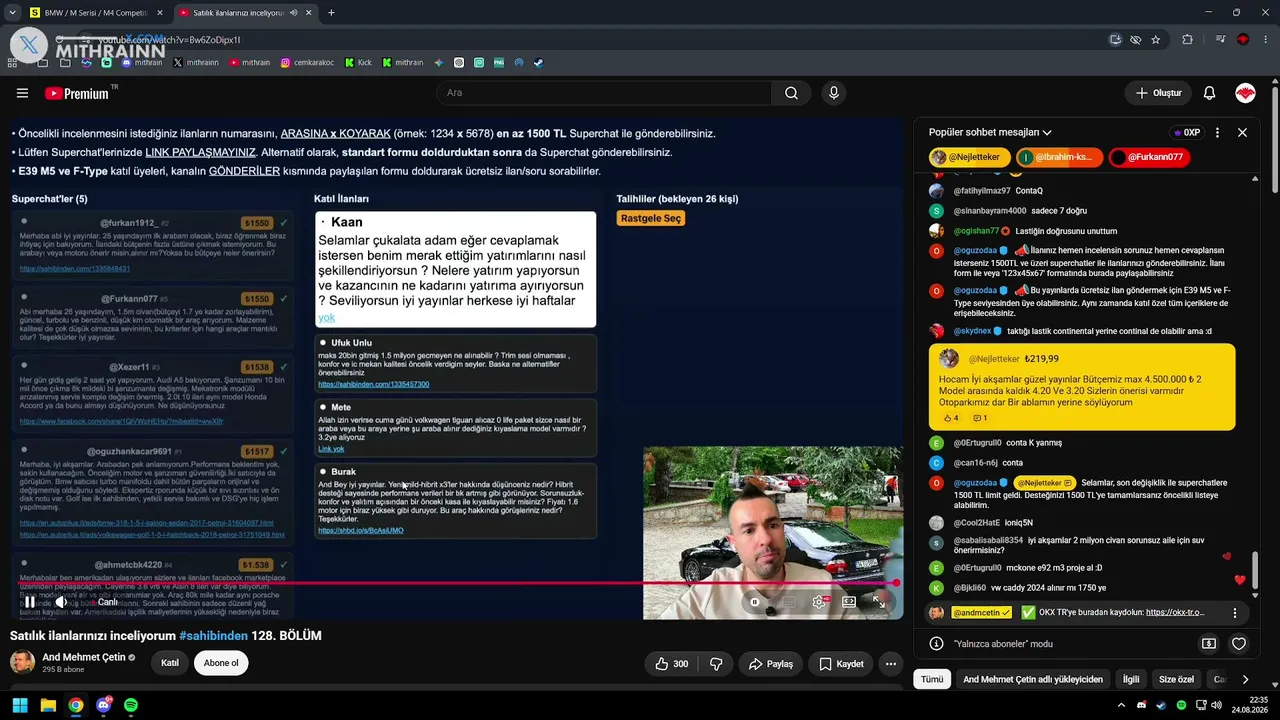Viewport: 1280px width, 720px height.
Task: Open video player settings gear
Action: [819, 602]
